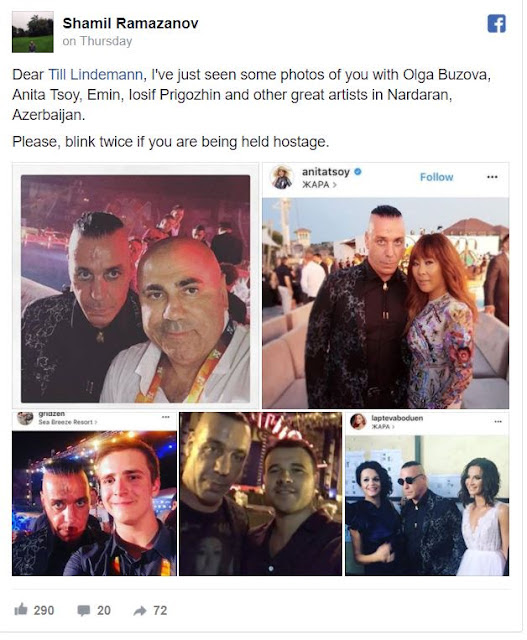Open the dark nighttime selfie in the bottom middle

(260, 494)
